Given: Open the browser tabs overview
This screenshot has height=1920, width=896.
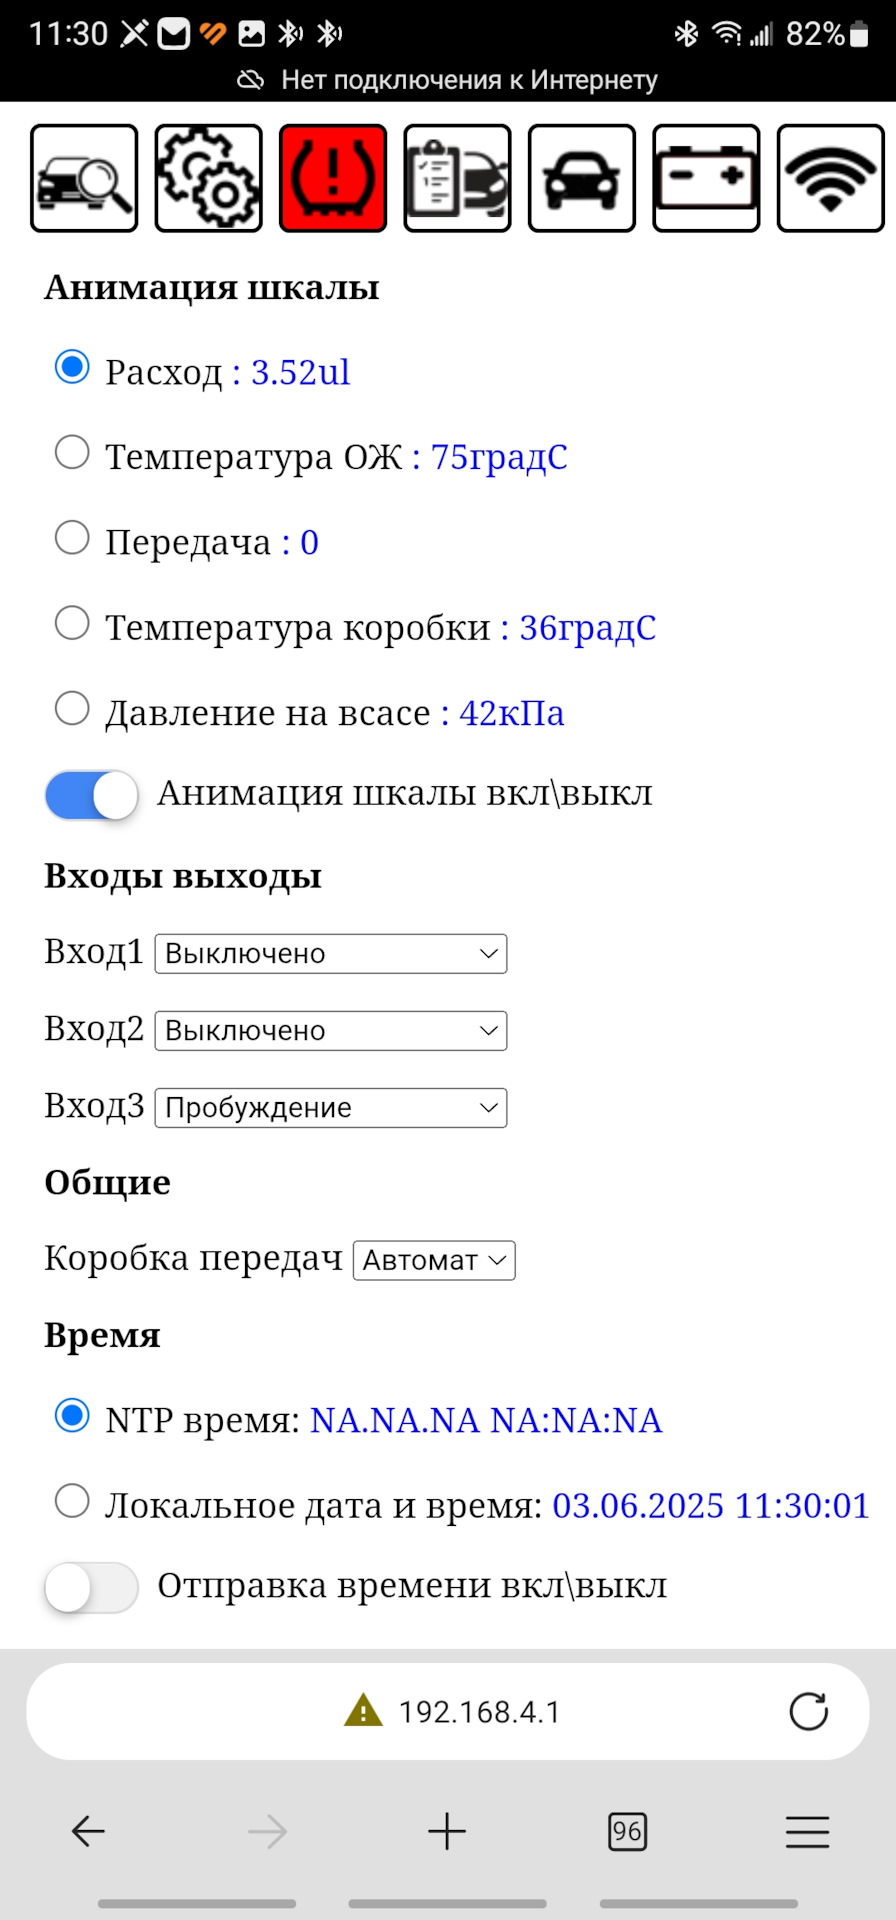Looking at the screenshot, I should [x=628, y=1832].
